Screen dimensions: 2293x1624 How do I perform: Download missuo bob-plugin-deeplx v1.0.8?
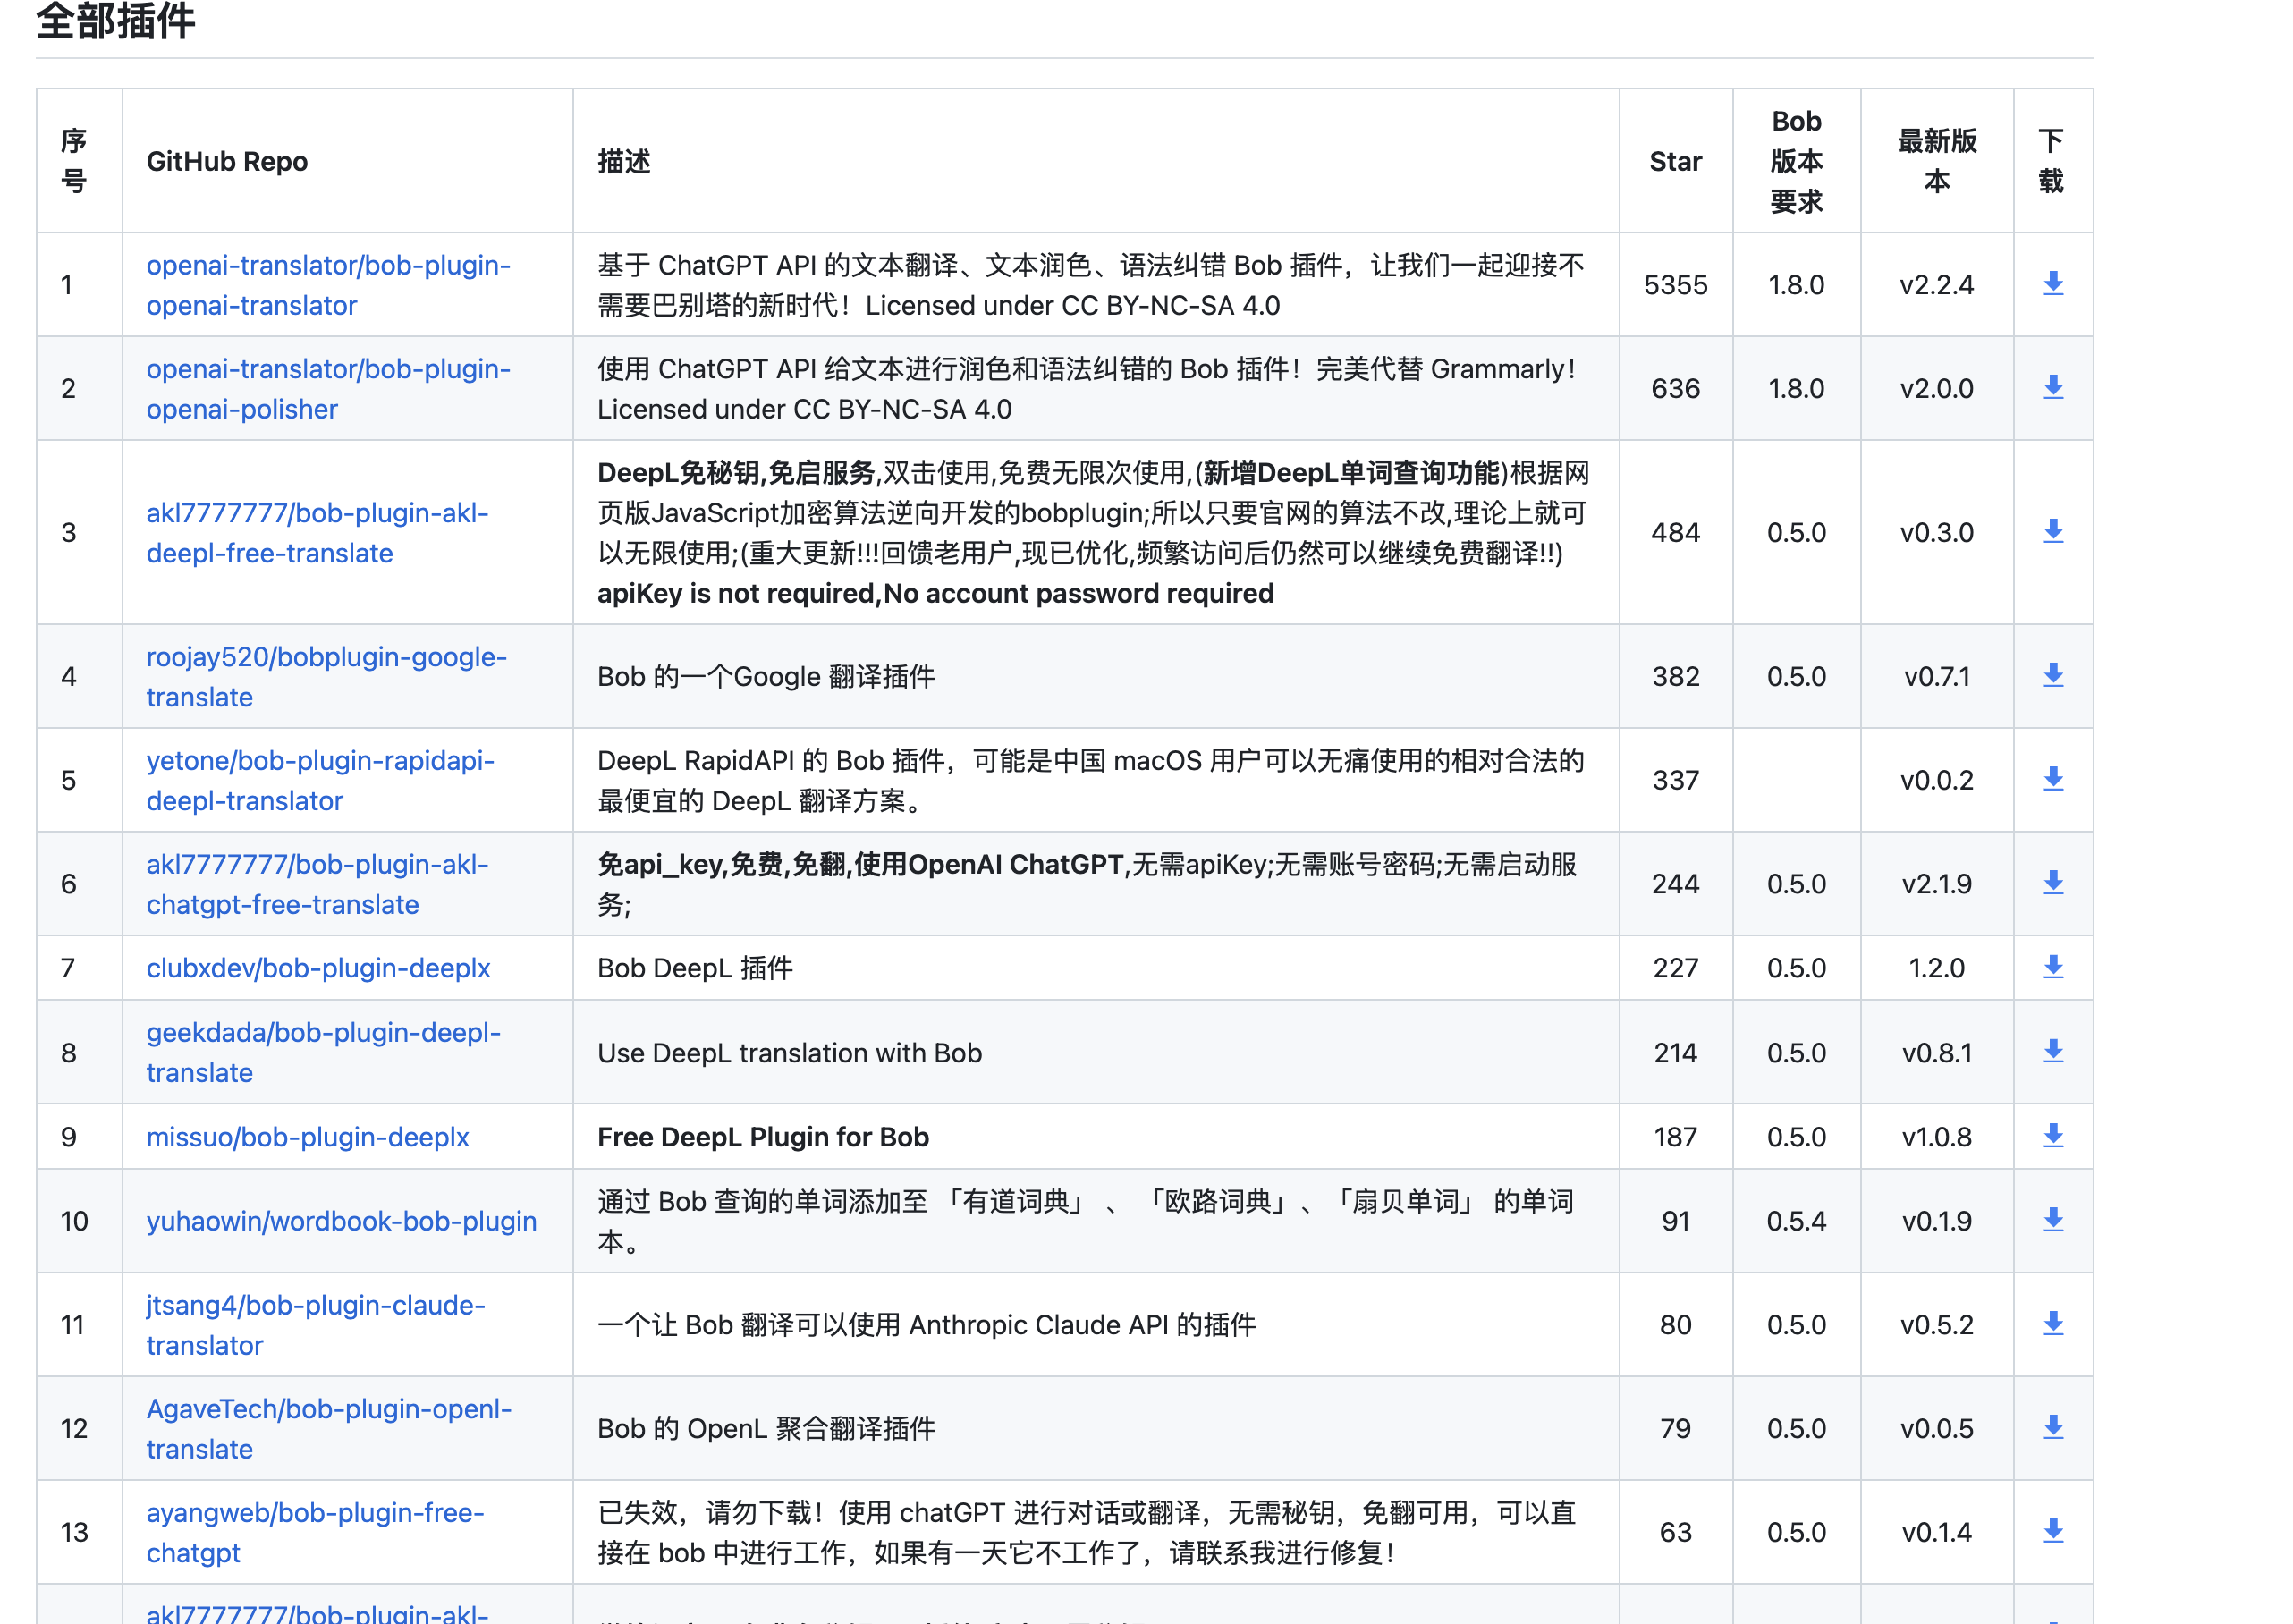[x=2052, y=1136]
